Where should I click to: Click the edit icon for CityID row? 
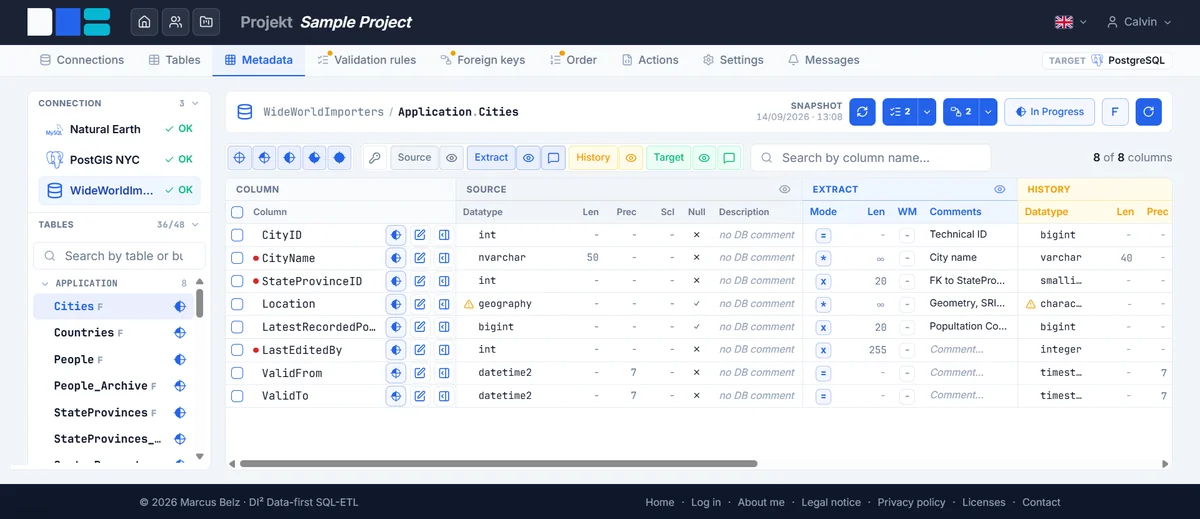420,235
